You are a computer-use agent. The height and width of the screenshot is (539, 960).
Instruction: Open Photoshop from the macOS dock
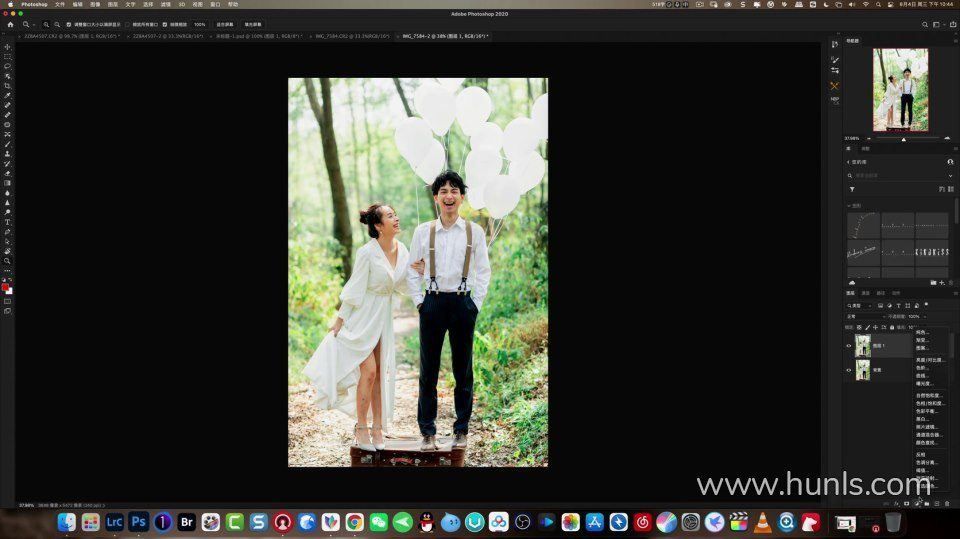tap(138, 522)
